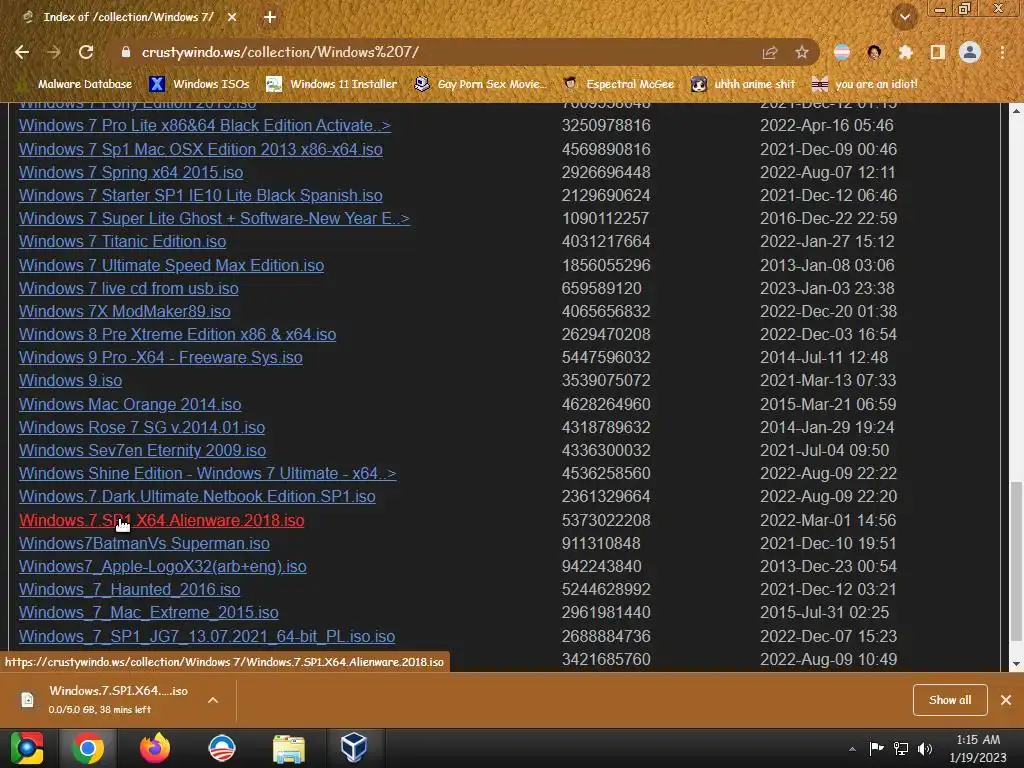Viewport: 1024px width, 768px height.
Task: Open VirtualBox from the taskbar
Action: pos(354,748)
